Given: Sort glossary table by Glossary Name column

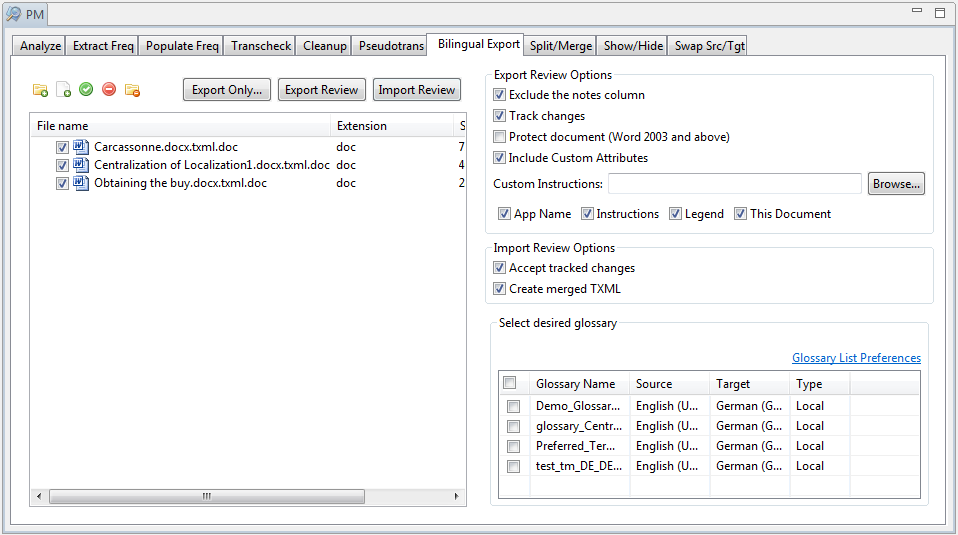Looking at the screenshot, I should (x=579, y=384).
